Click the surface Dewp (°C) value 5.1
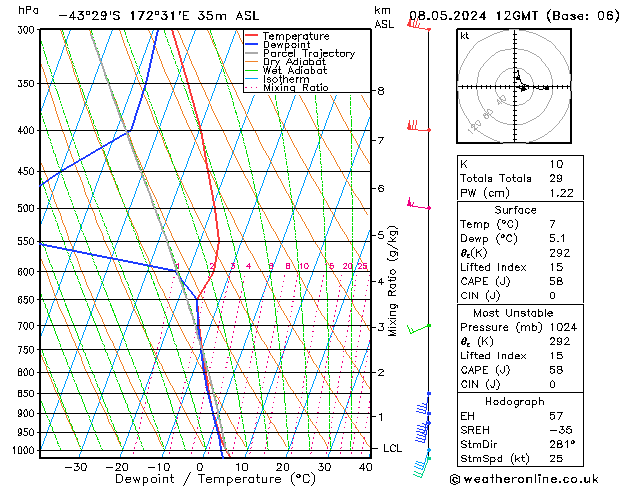 pos(558,239)
